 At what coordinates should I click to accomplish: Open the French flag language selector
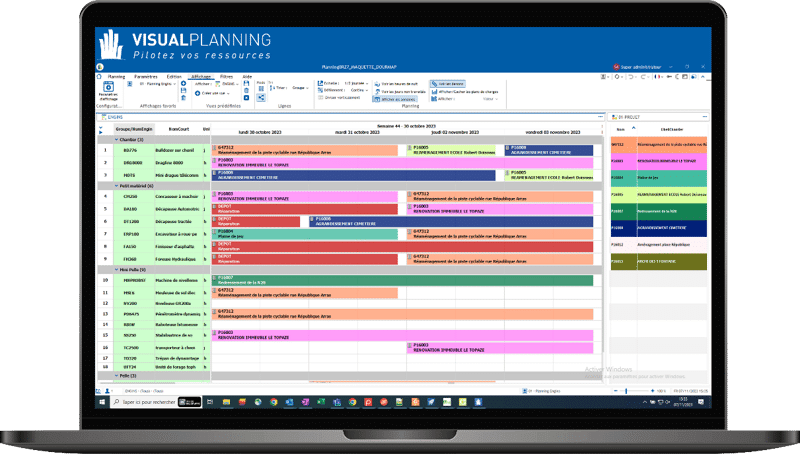[657, 77]
